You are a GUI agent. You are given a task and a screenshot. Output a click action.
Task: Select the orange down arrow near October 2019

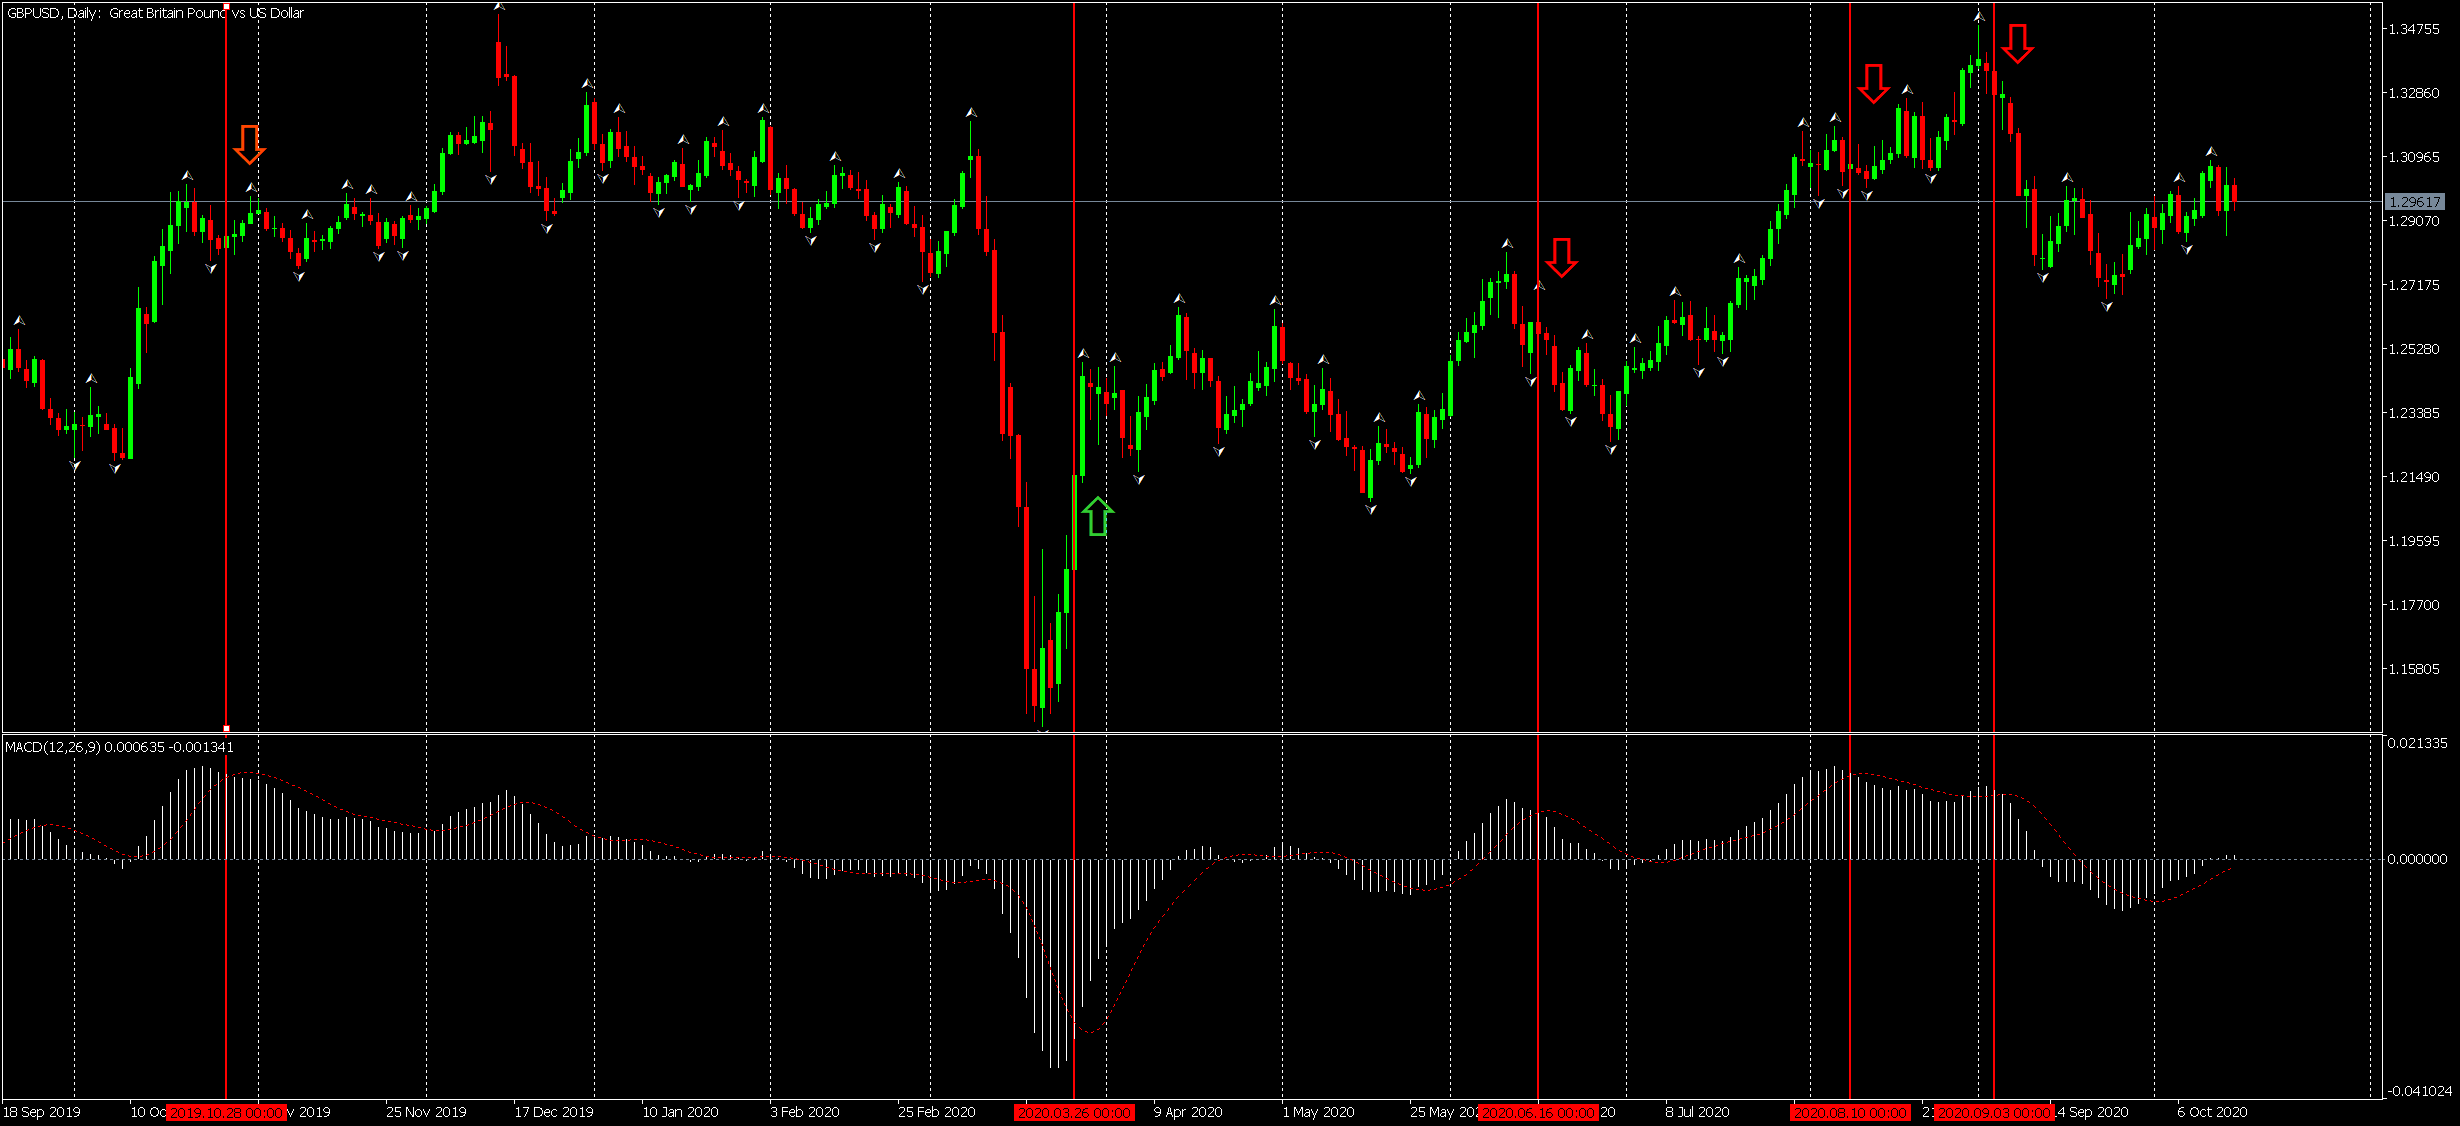tap(249, 145)
